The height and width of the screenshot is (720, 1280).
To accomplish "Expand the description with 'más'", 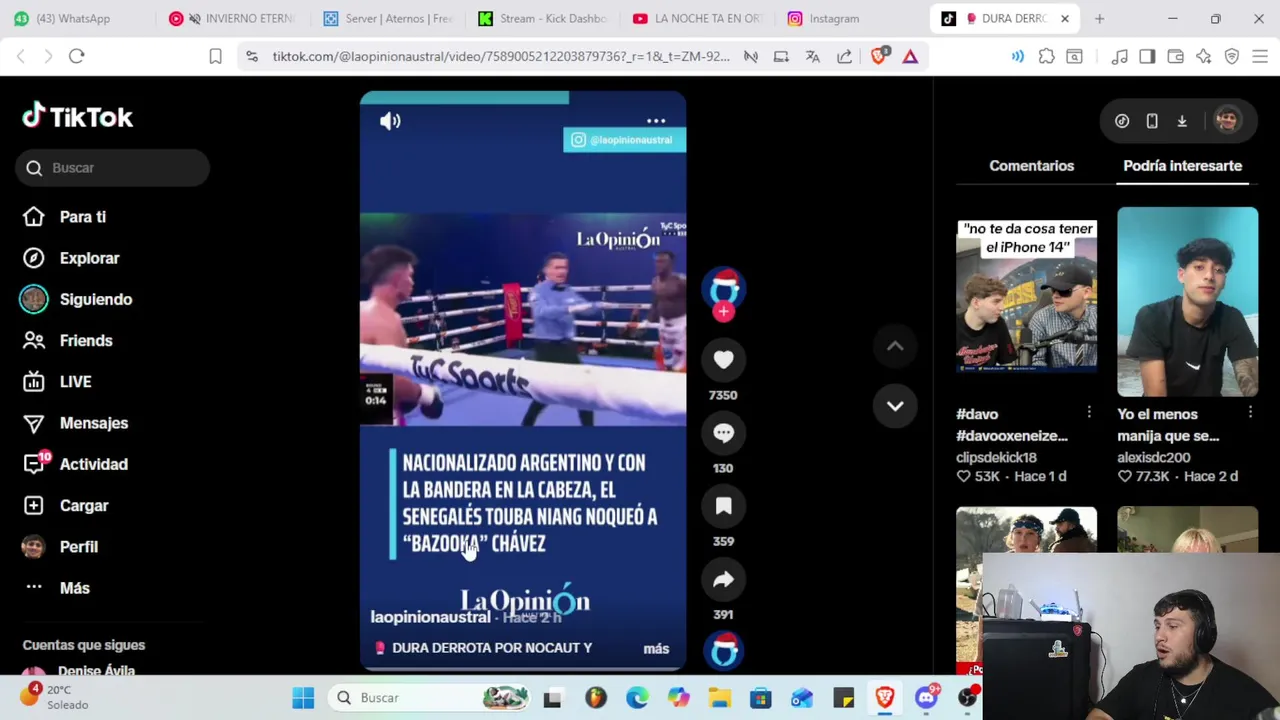I will pyautogui.click(x=656, y=649).
